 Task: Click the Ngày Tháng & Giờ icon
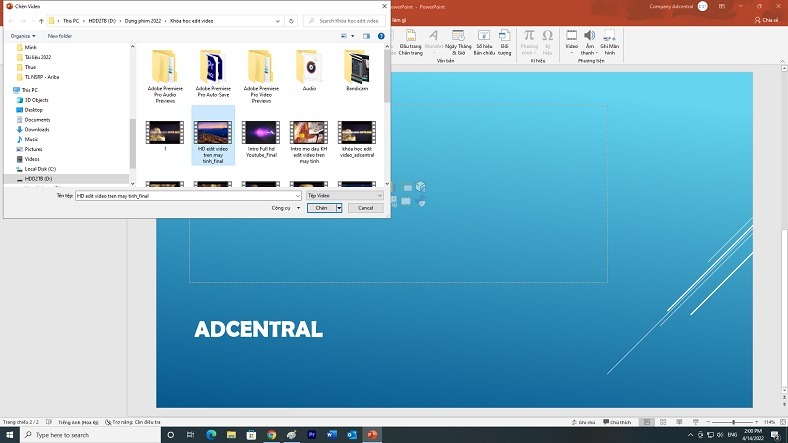[458, 36]
